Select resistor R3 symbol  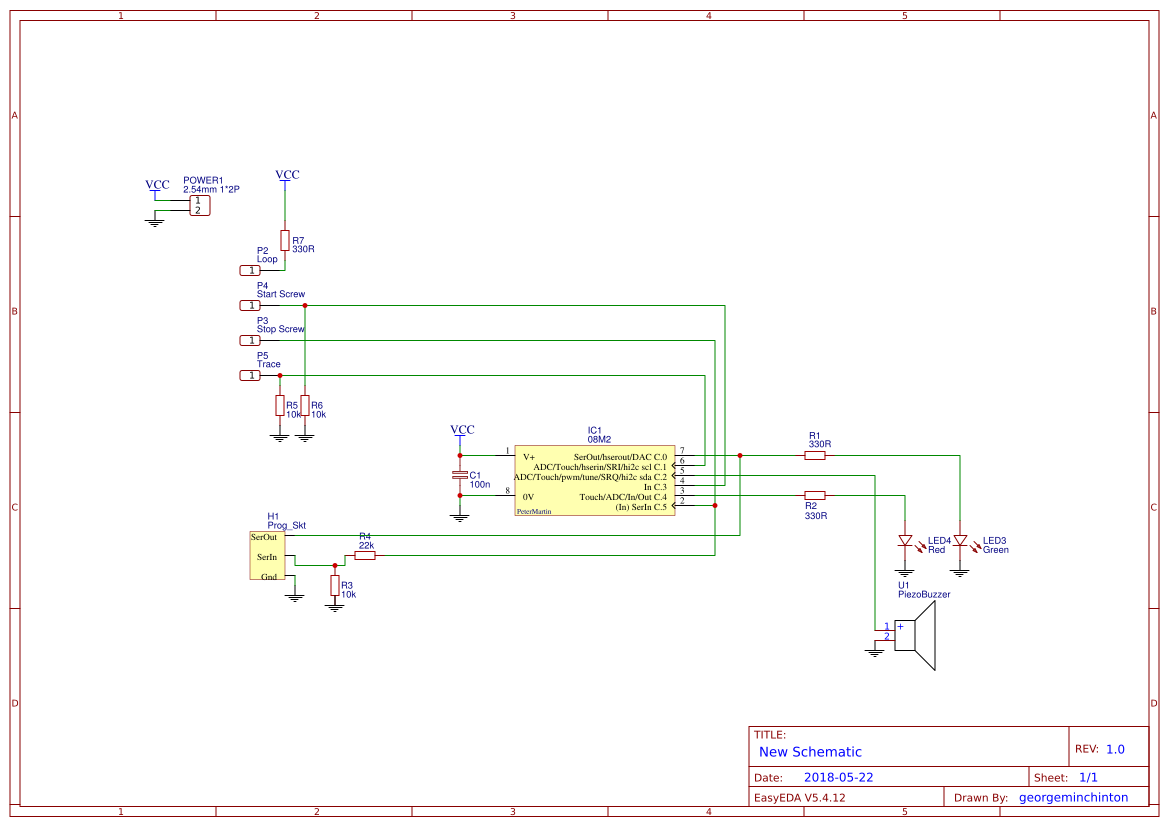[335, 585]
